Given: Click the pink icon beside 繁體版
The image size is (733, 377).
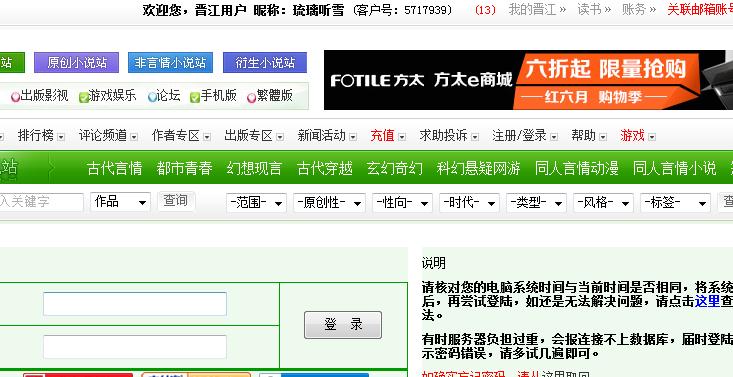Looking at the screenshot, I should [252, 97].
